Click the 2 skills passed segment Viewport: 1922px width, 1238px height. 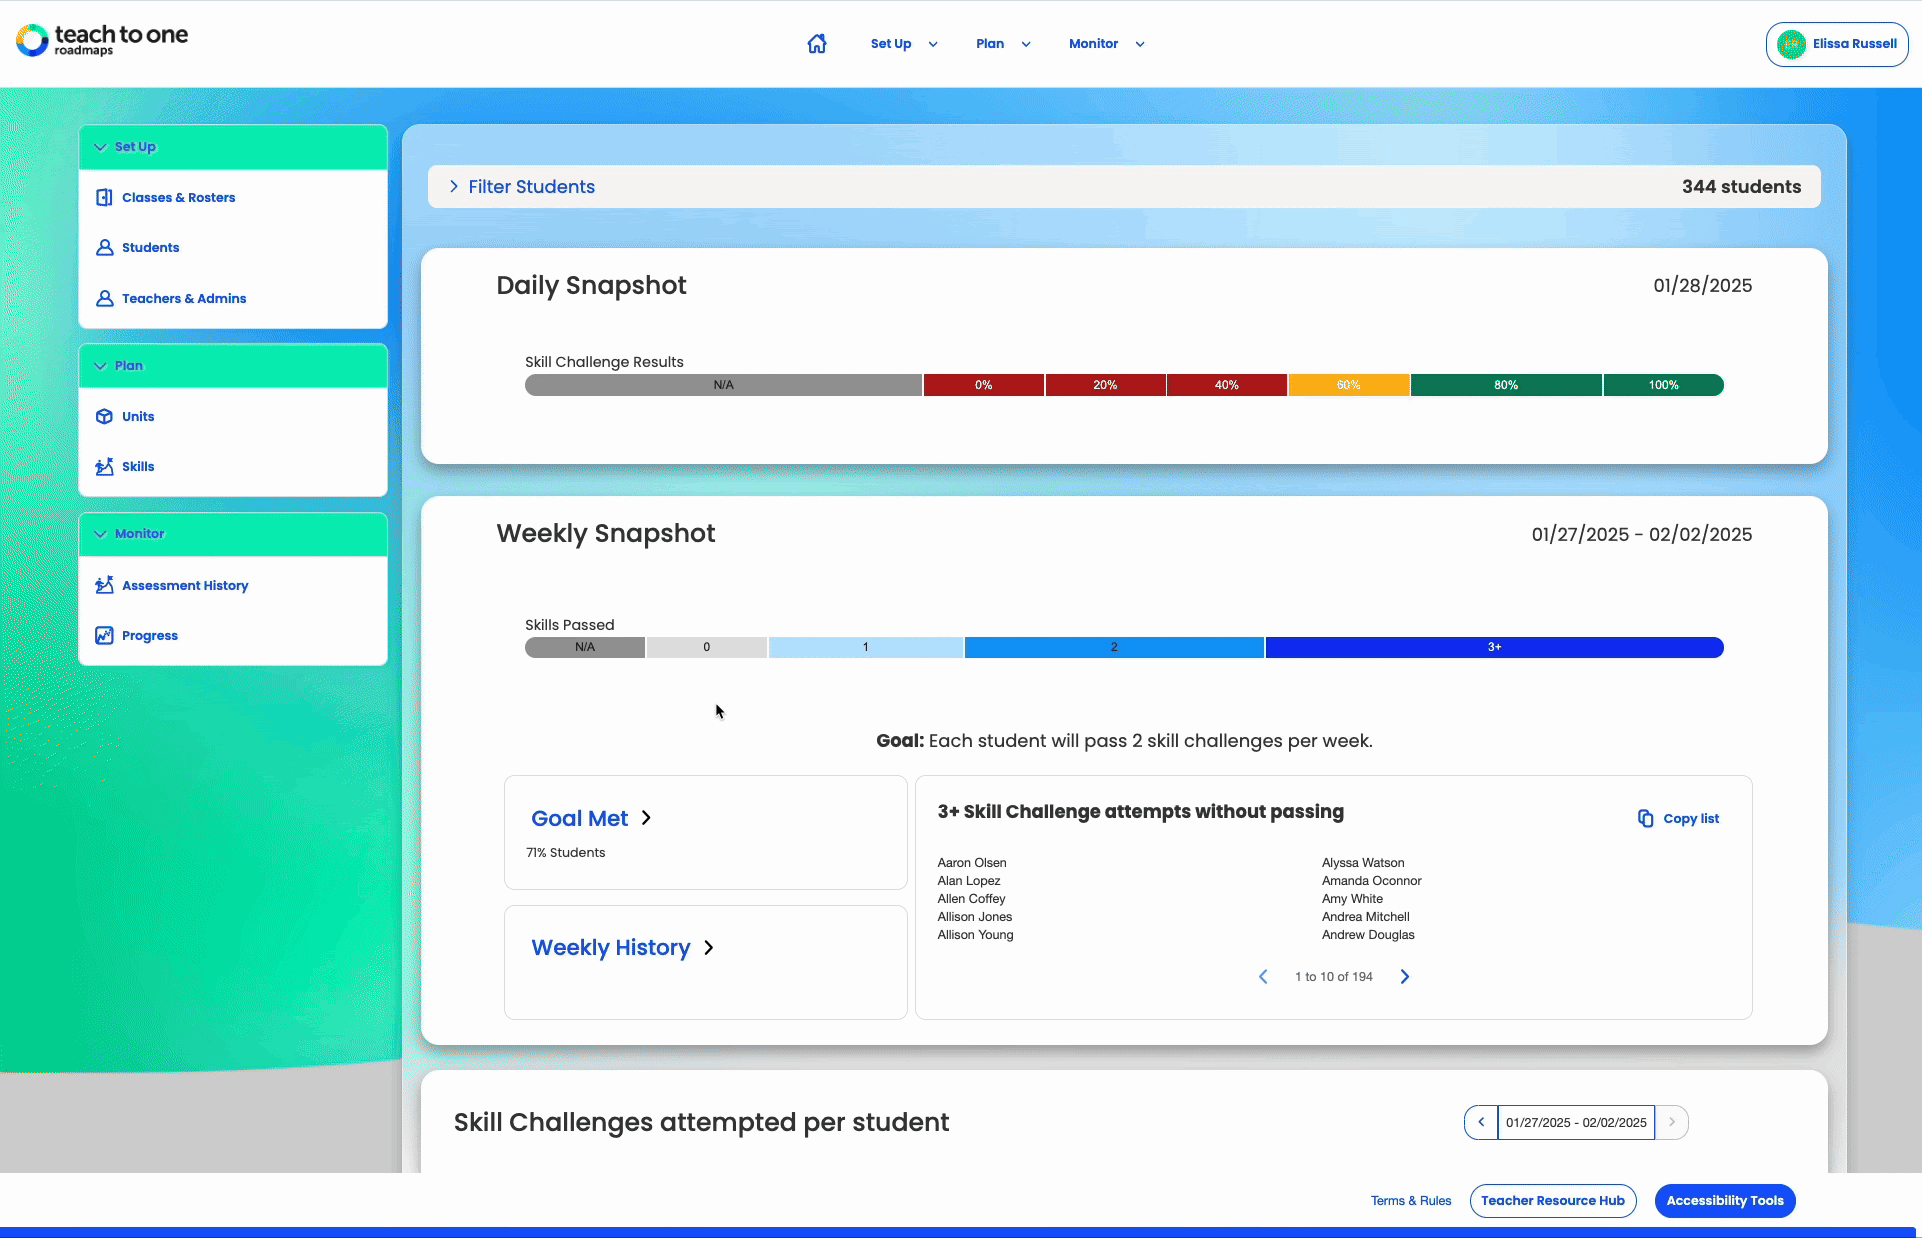[1114, 647]
